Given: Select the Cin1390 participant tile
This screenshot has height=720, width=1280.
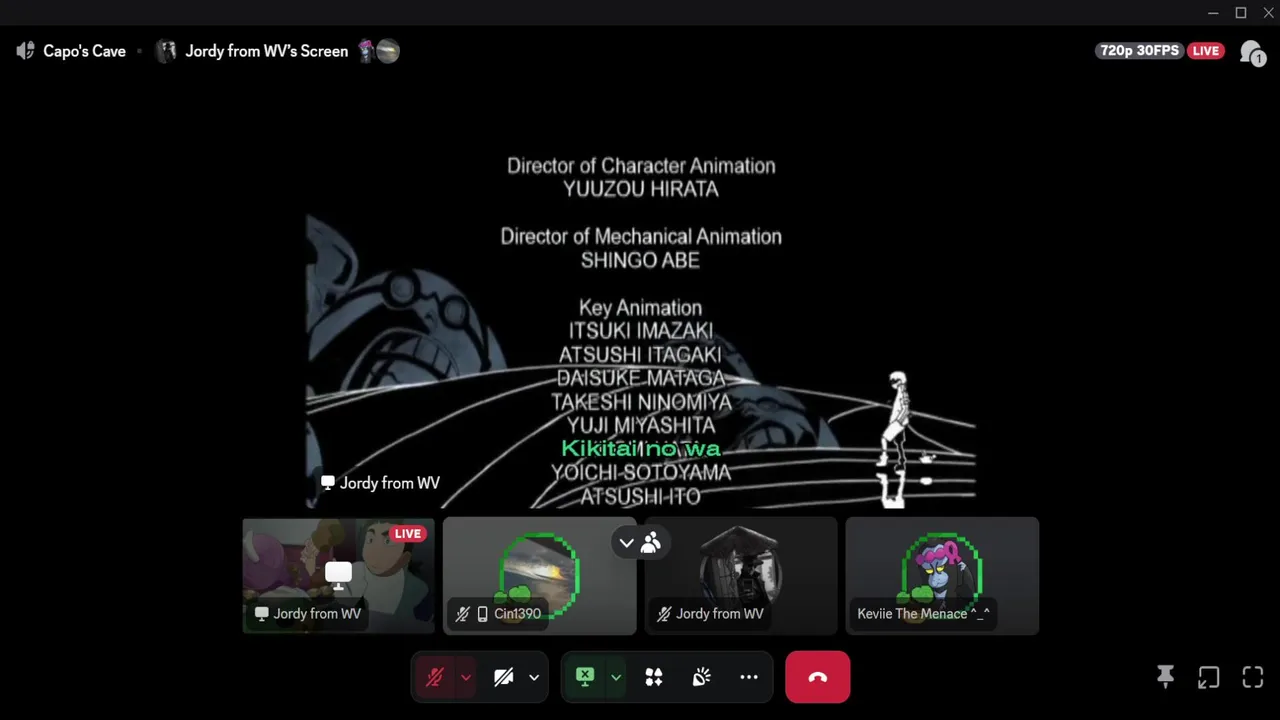Looking at the screenshot, I should pos(539,576).
